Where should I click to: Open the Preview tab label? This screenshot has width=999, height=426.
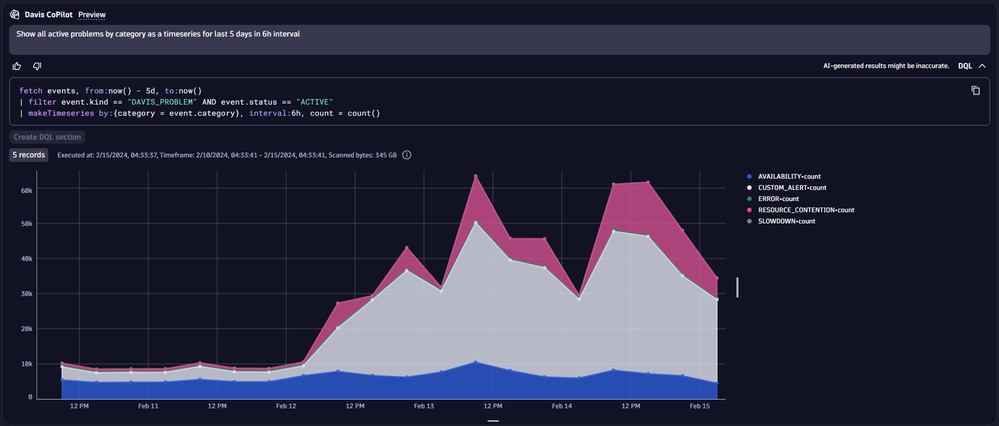(92, 15)
